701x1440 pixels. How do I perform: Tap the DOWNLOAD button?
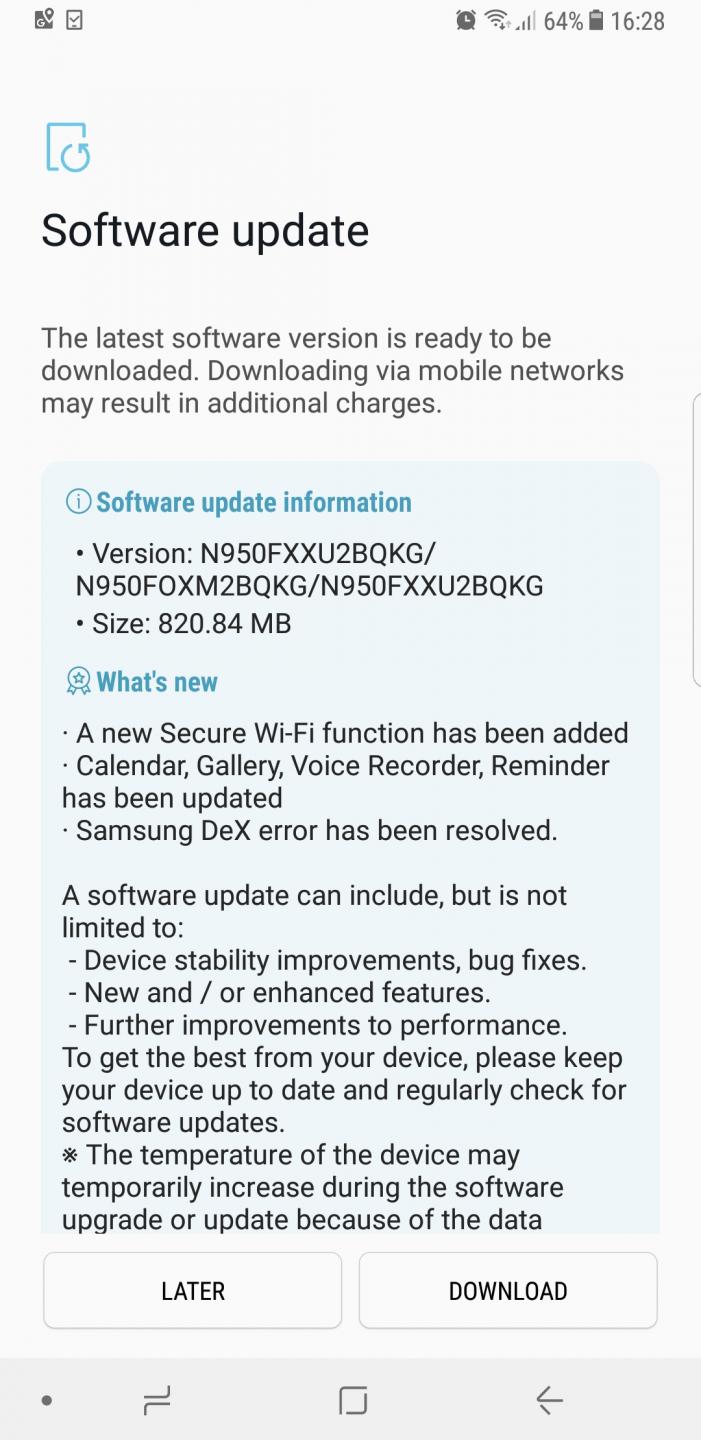508,1291
